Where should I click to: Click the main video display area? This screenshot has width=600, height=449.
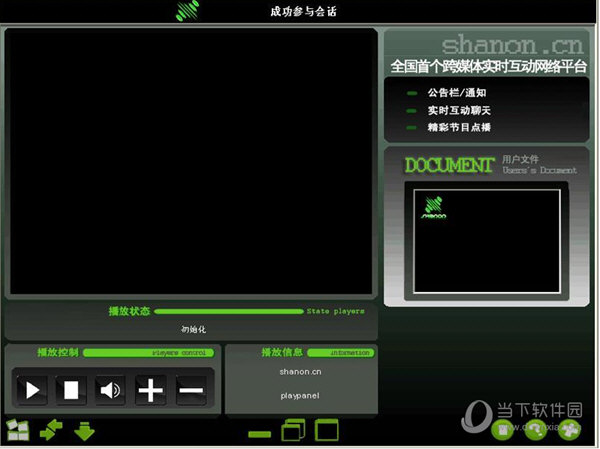(191, 162)
